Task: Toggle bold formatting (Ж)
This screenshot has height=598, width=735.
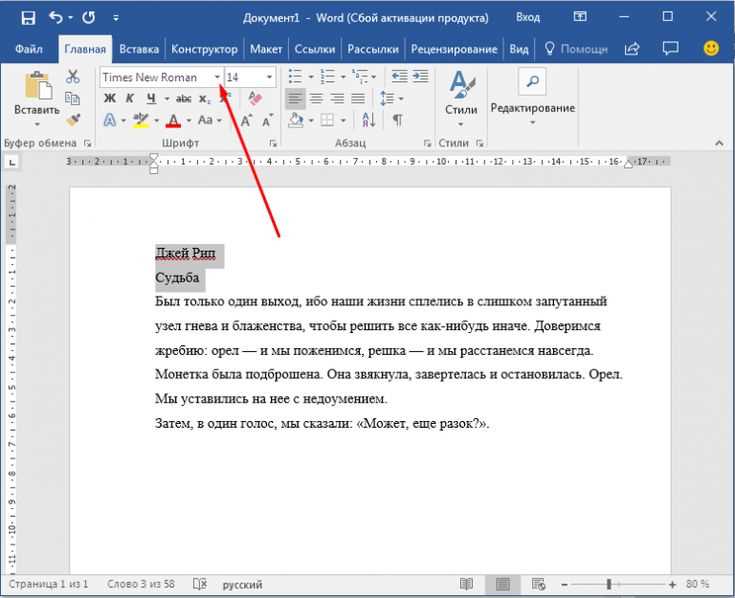Action: (x=110, y=98)
